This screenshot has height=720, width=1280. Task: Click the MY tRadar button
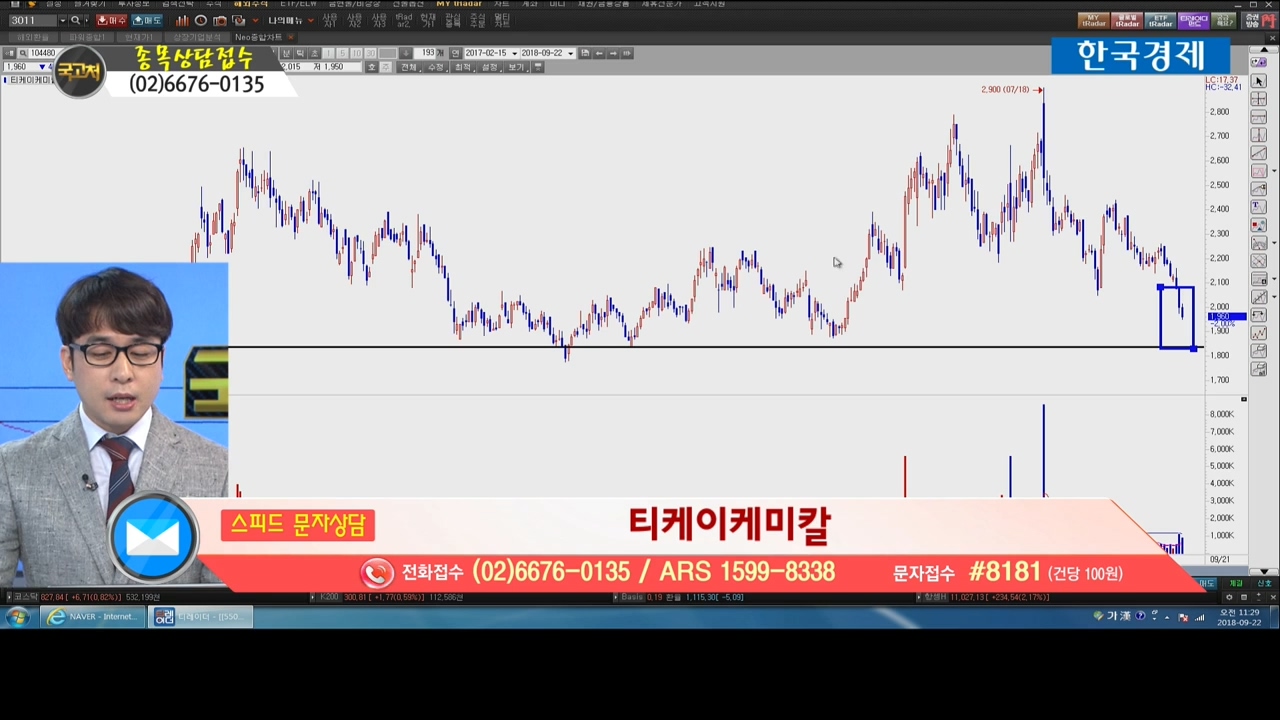(1093, 20)
